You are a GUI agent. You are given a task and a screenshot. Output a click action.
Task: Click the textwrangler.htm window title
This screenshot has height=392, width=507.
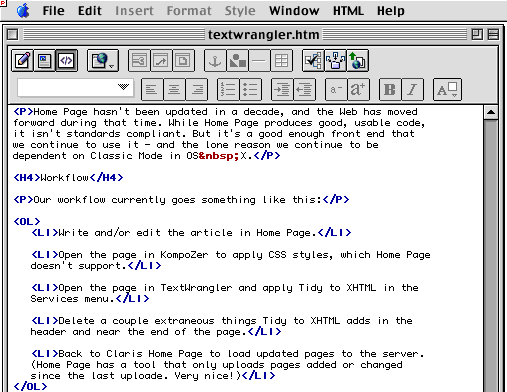point(263,35)
